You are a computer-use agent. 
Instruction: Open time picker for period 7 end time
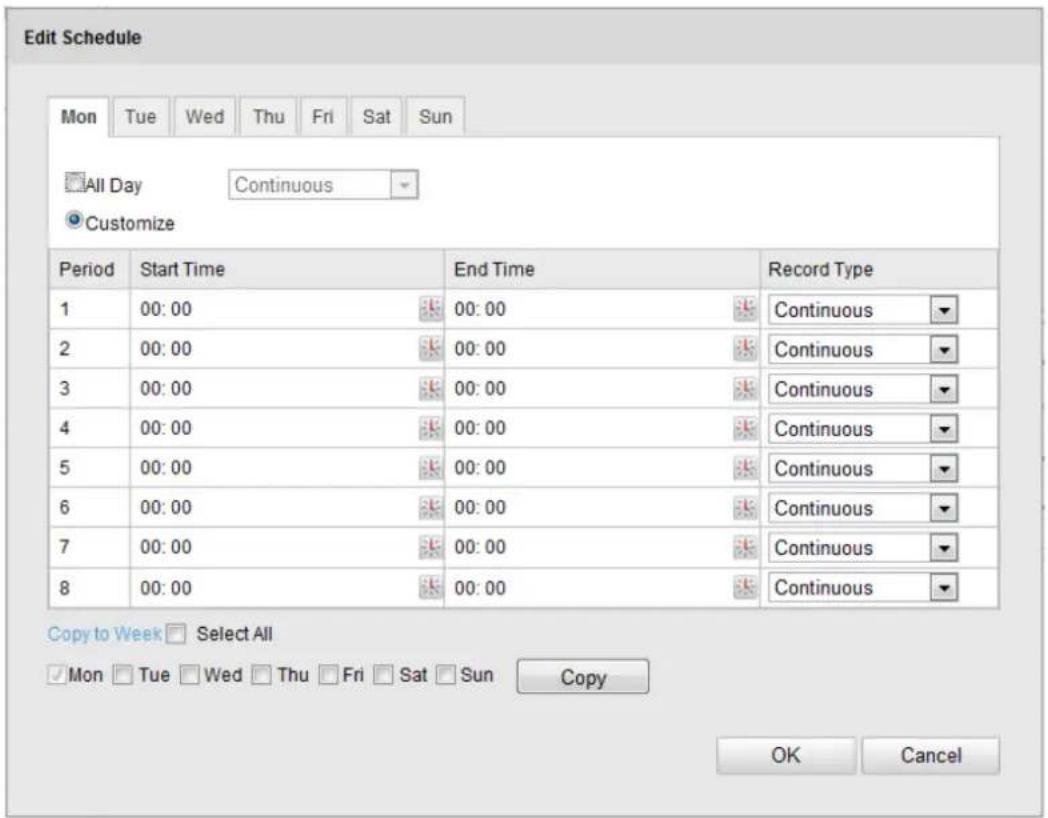point(745,547)
